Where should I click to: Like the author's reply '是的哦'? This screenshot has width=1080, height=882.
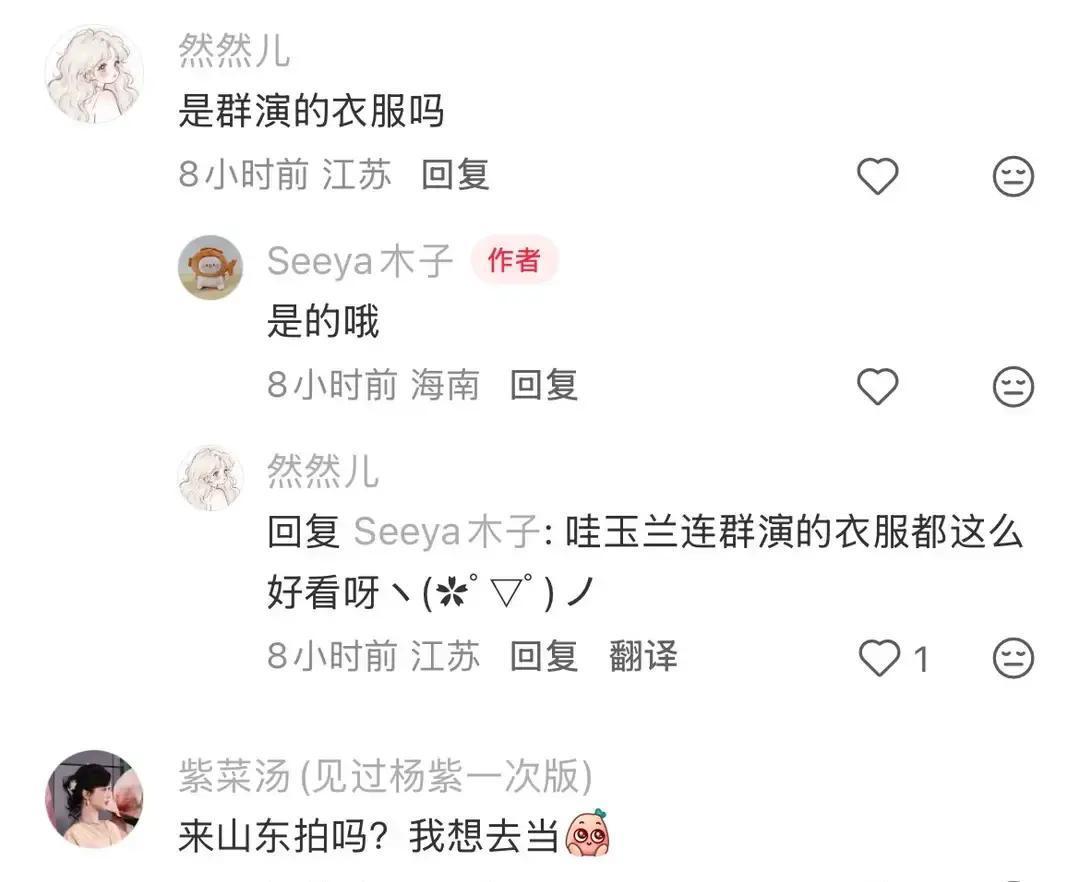[878, 386]
